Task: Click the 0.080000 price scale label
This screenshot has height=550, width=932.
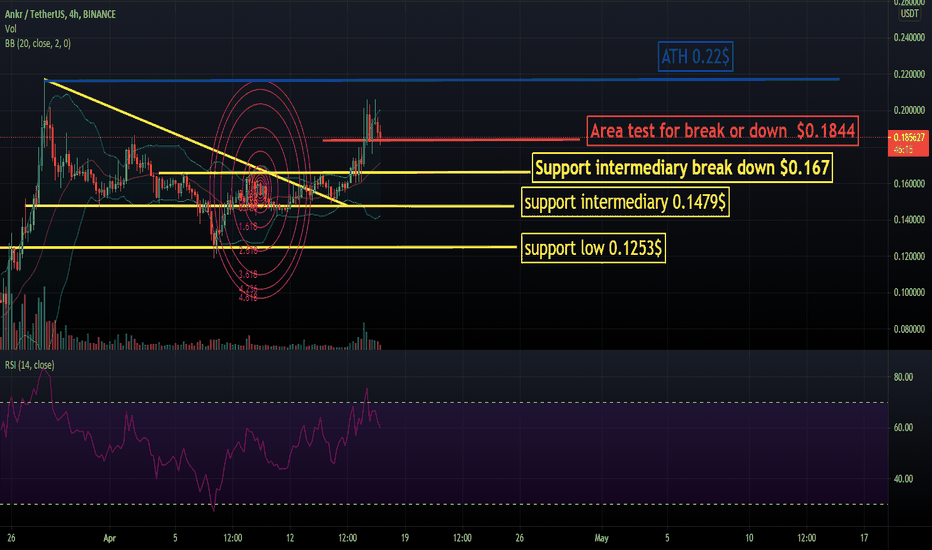Action: pyautogui.click(x=909, y=329)
